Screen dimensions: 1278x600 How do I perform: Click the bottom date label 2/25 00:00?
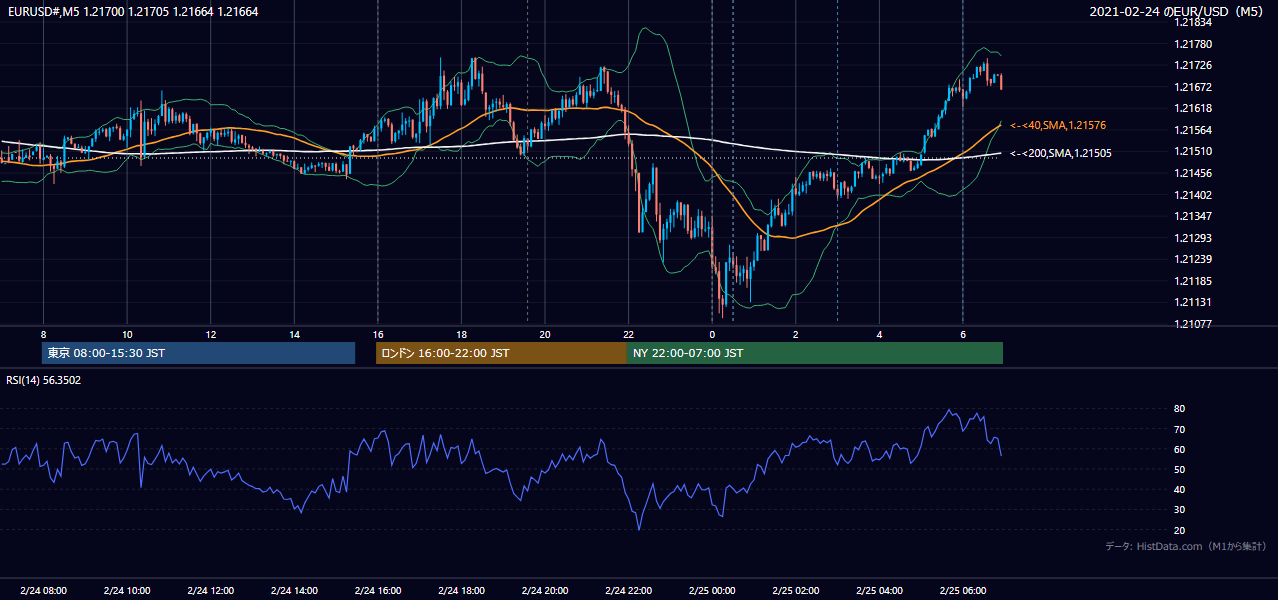712,591
